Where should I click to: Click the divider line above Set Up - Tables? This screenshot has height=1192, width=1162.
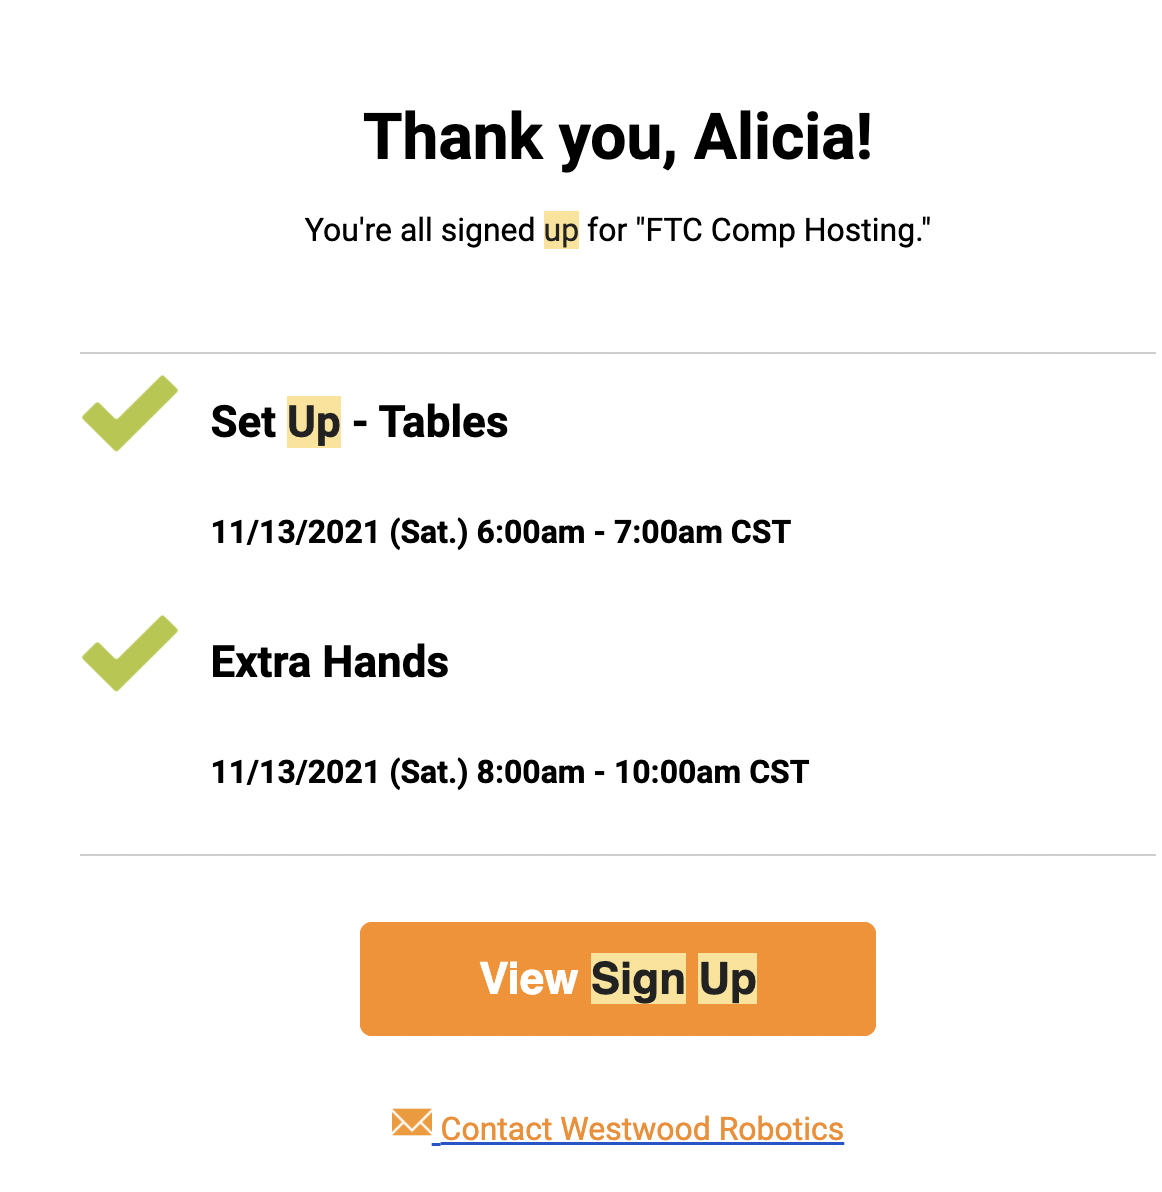tap(618, 353)
